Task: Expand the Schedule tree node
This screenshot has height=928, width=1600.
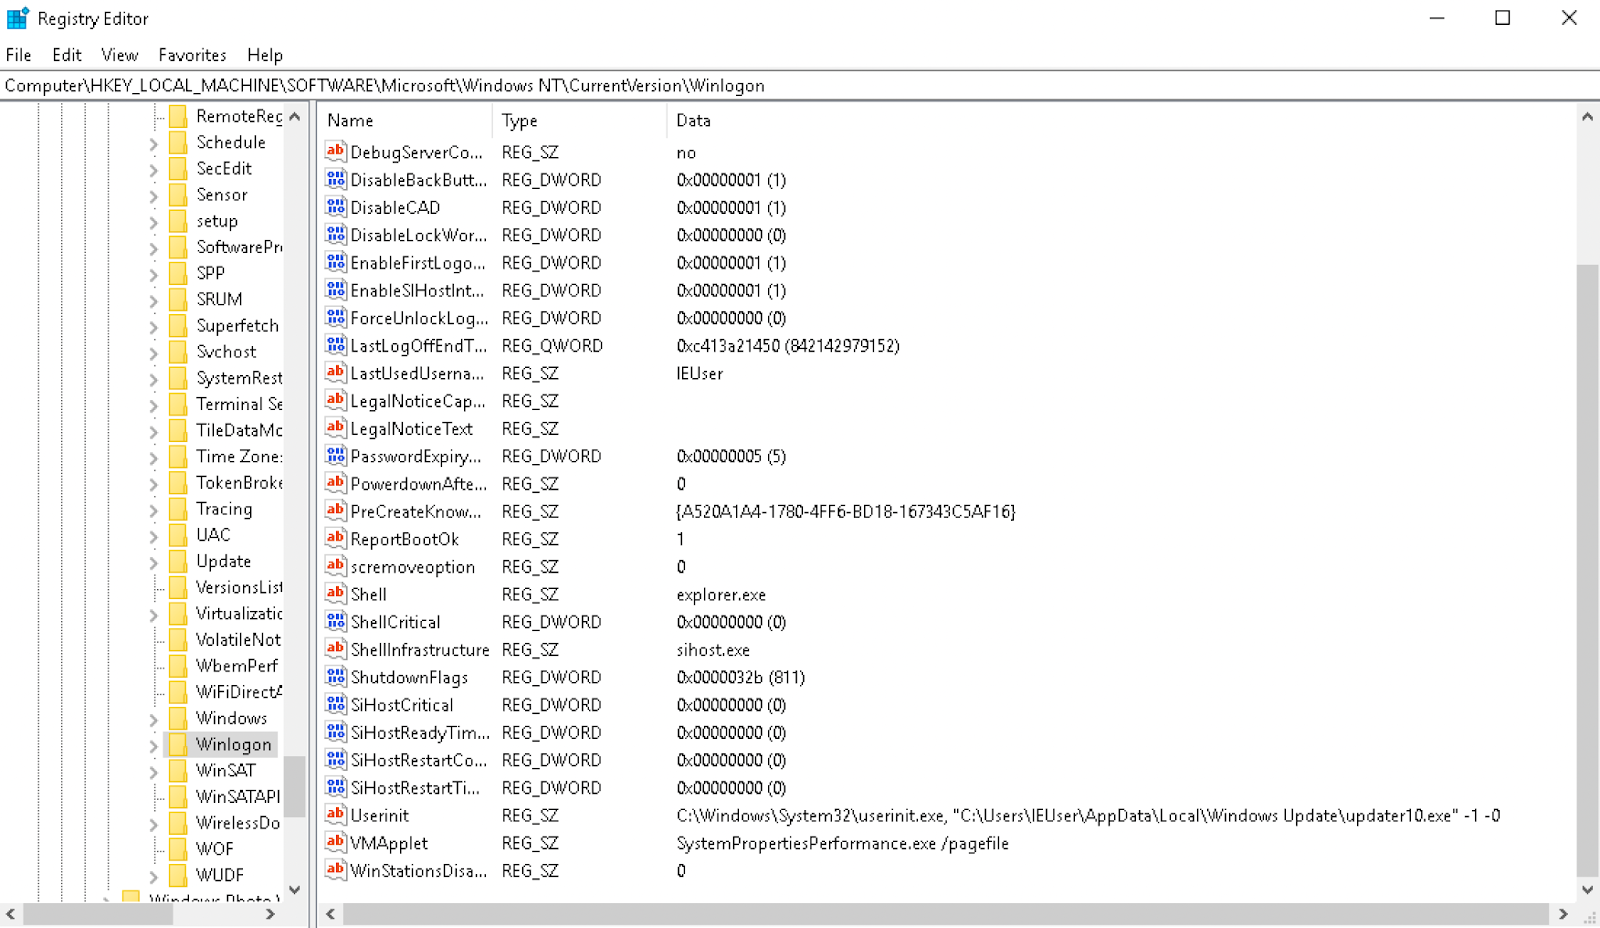Action: pos(153,143)
